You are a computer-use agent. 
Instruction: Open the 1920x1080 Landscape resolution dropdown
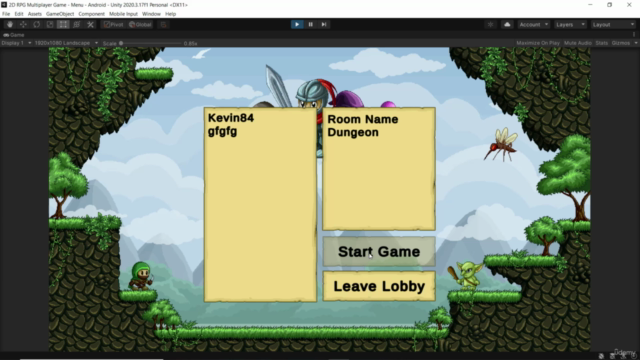pos(66,43)
